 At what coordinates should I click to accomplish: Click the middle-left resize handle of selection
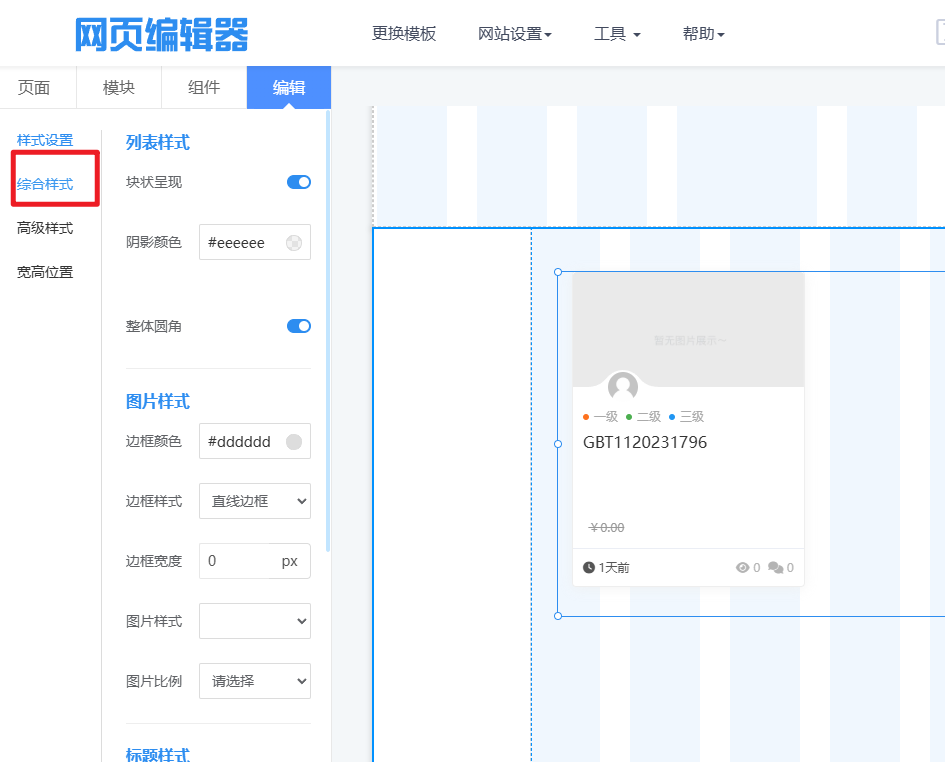click(558, 444)
